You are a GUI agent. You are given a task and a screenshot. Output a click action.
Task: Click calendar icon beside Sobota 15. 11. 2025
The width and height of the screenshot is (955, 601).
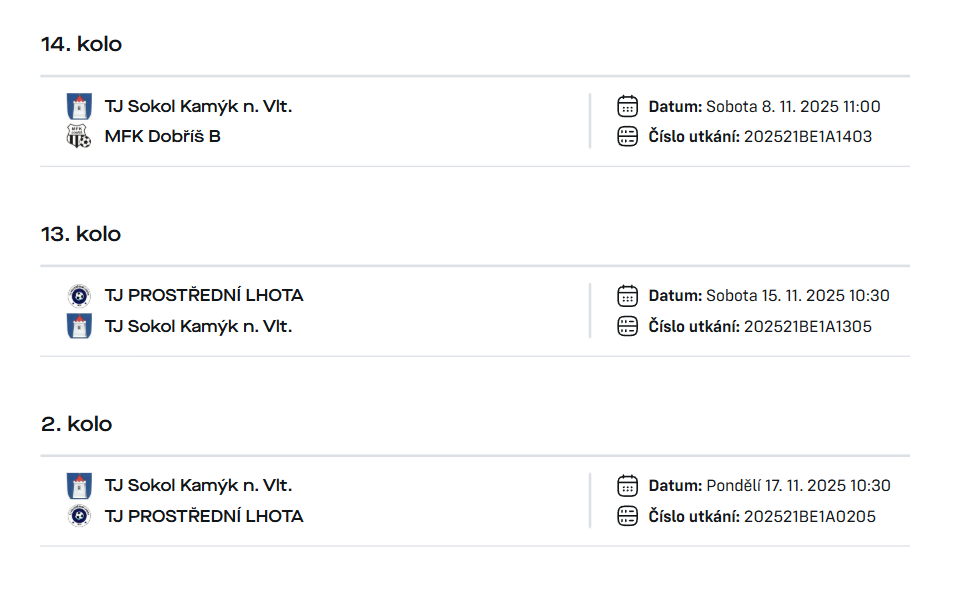[628, 296]
